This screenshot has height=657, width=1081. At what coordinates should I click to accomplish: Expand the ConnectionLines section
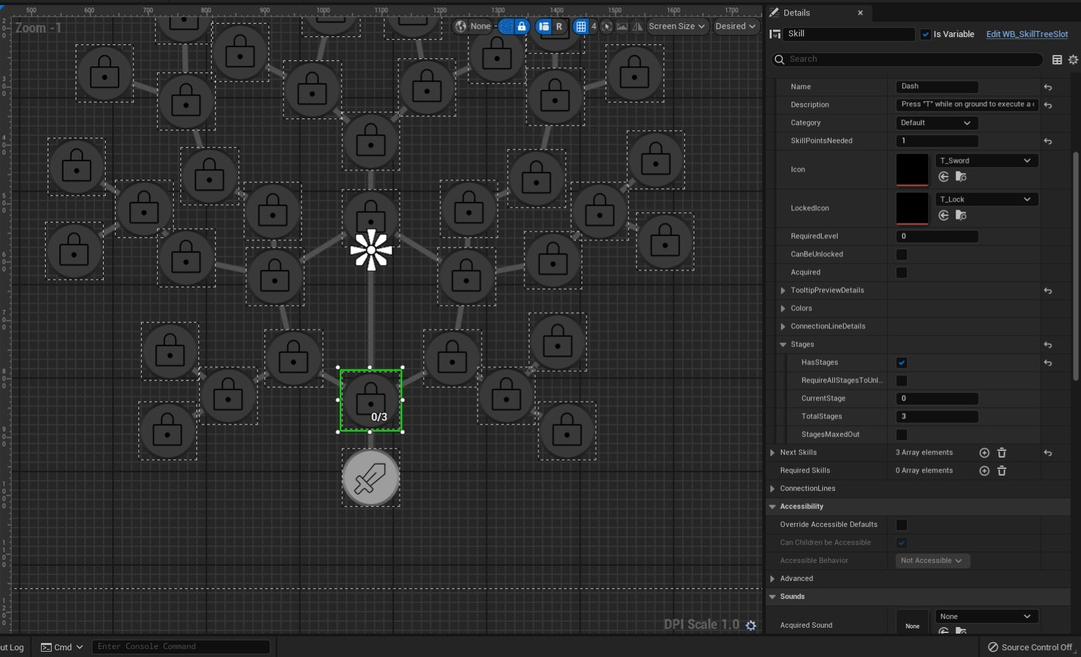(x=772, y=489)
